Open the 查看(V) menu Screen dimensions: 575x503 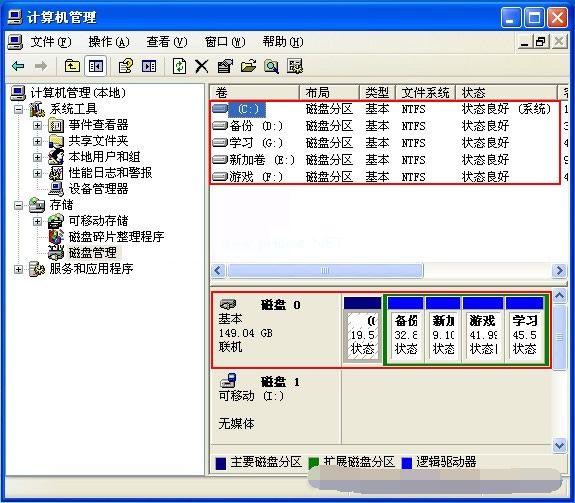tap(167, 42)
